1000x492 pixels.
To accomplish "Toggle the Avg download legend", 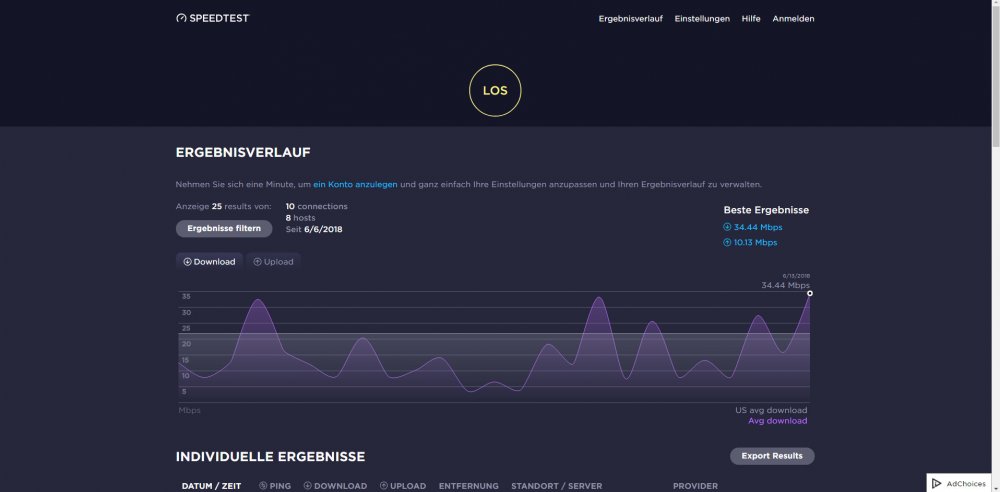I will 777,421.
